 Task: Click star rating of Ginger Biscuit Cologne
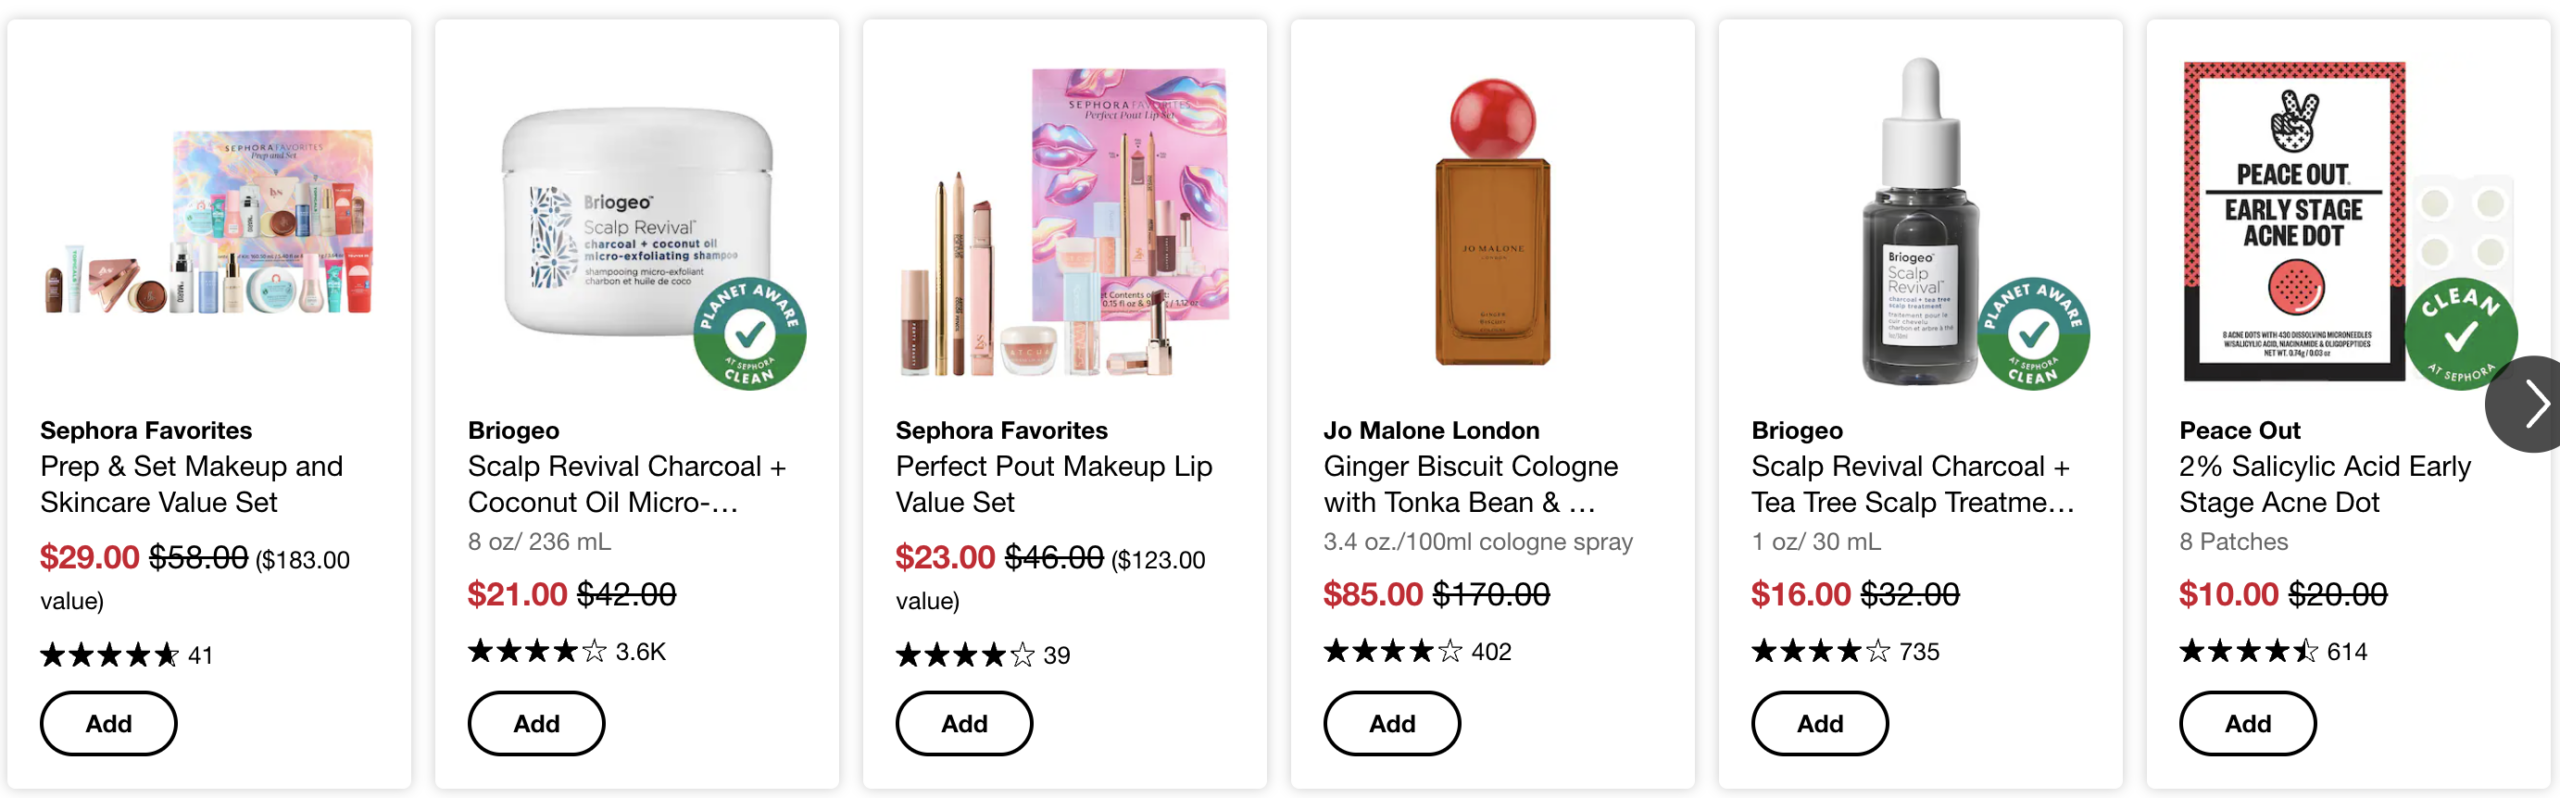click(x=1392, y=652)
